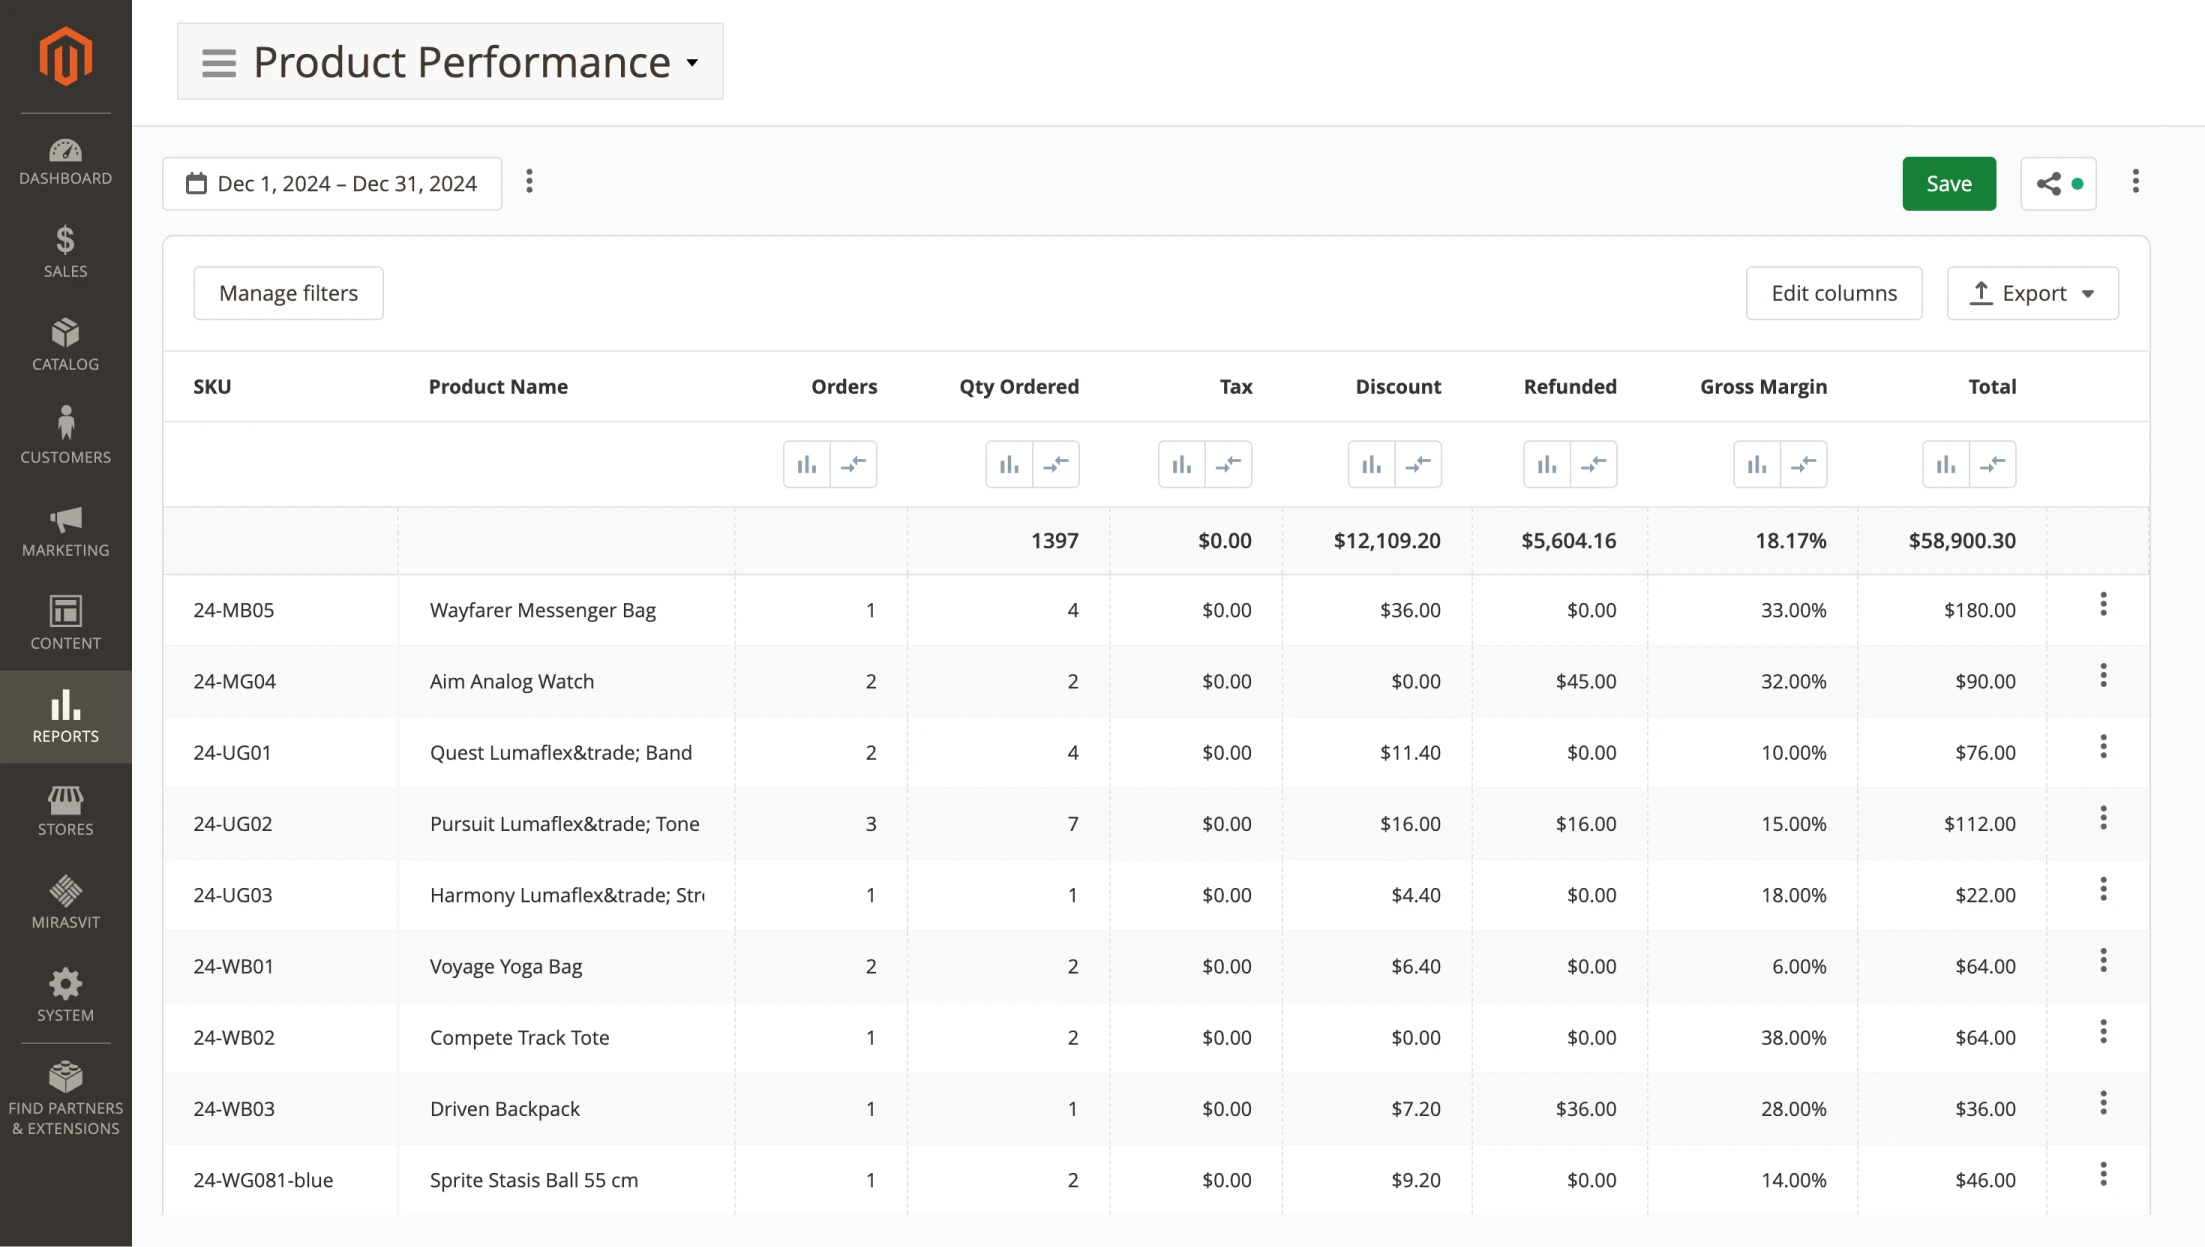
Task: Open Manage filters
Action: click(288, 292)
